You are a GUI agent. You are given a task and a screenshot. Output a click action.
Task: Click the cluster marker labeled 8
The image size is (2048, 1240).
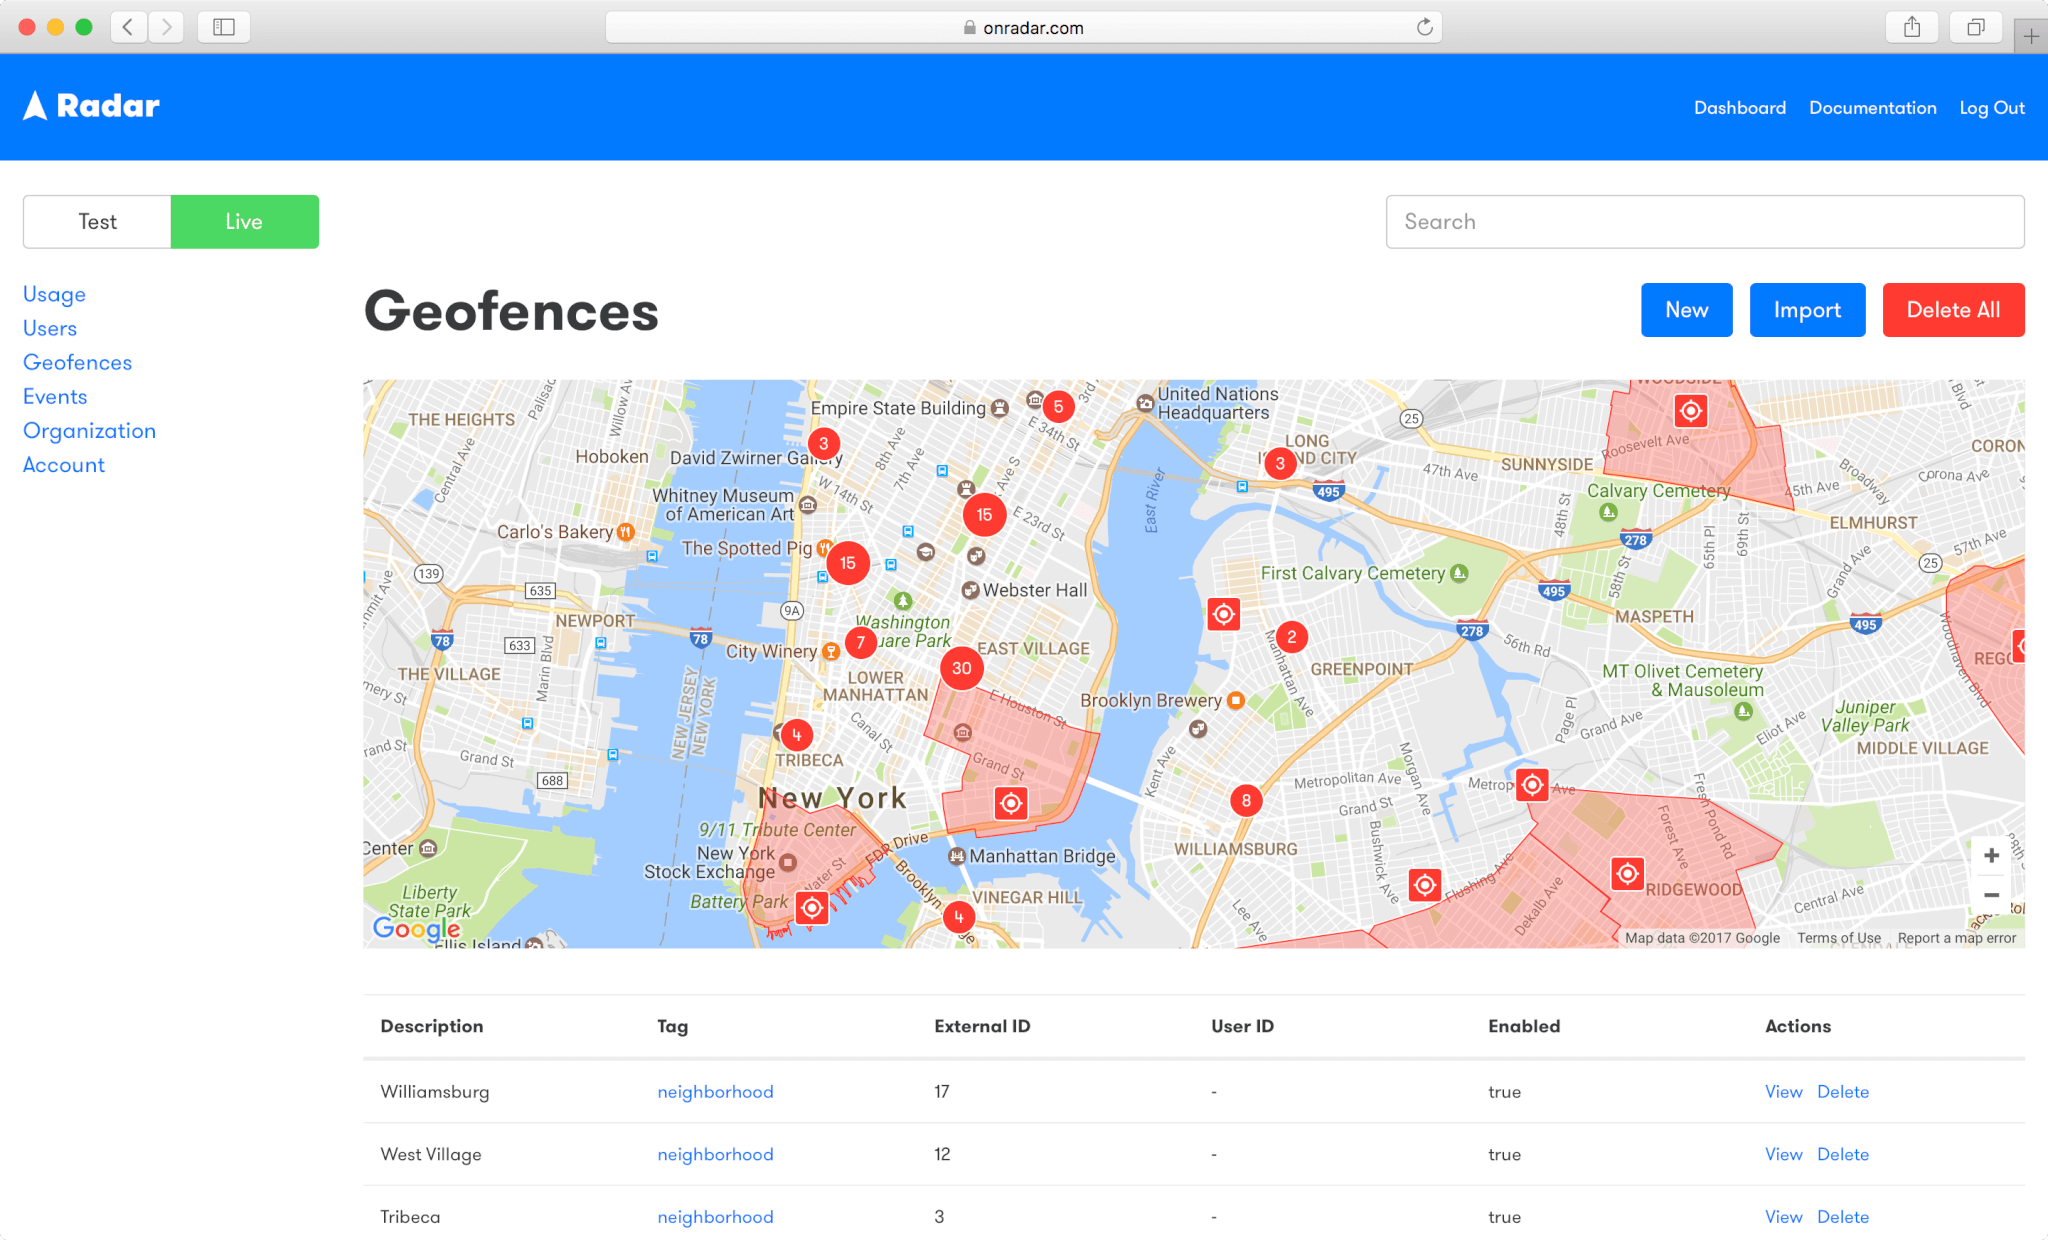pos(1246,800)
